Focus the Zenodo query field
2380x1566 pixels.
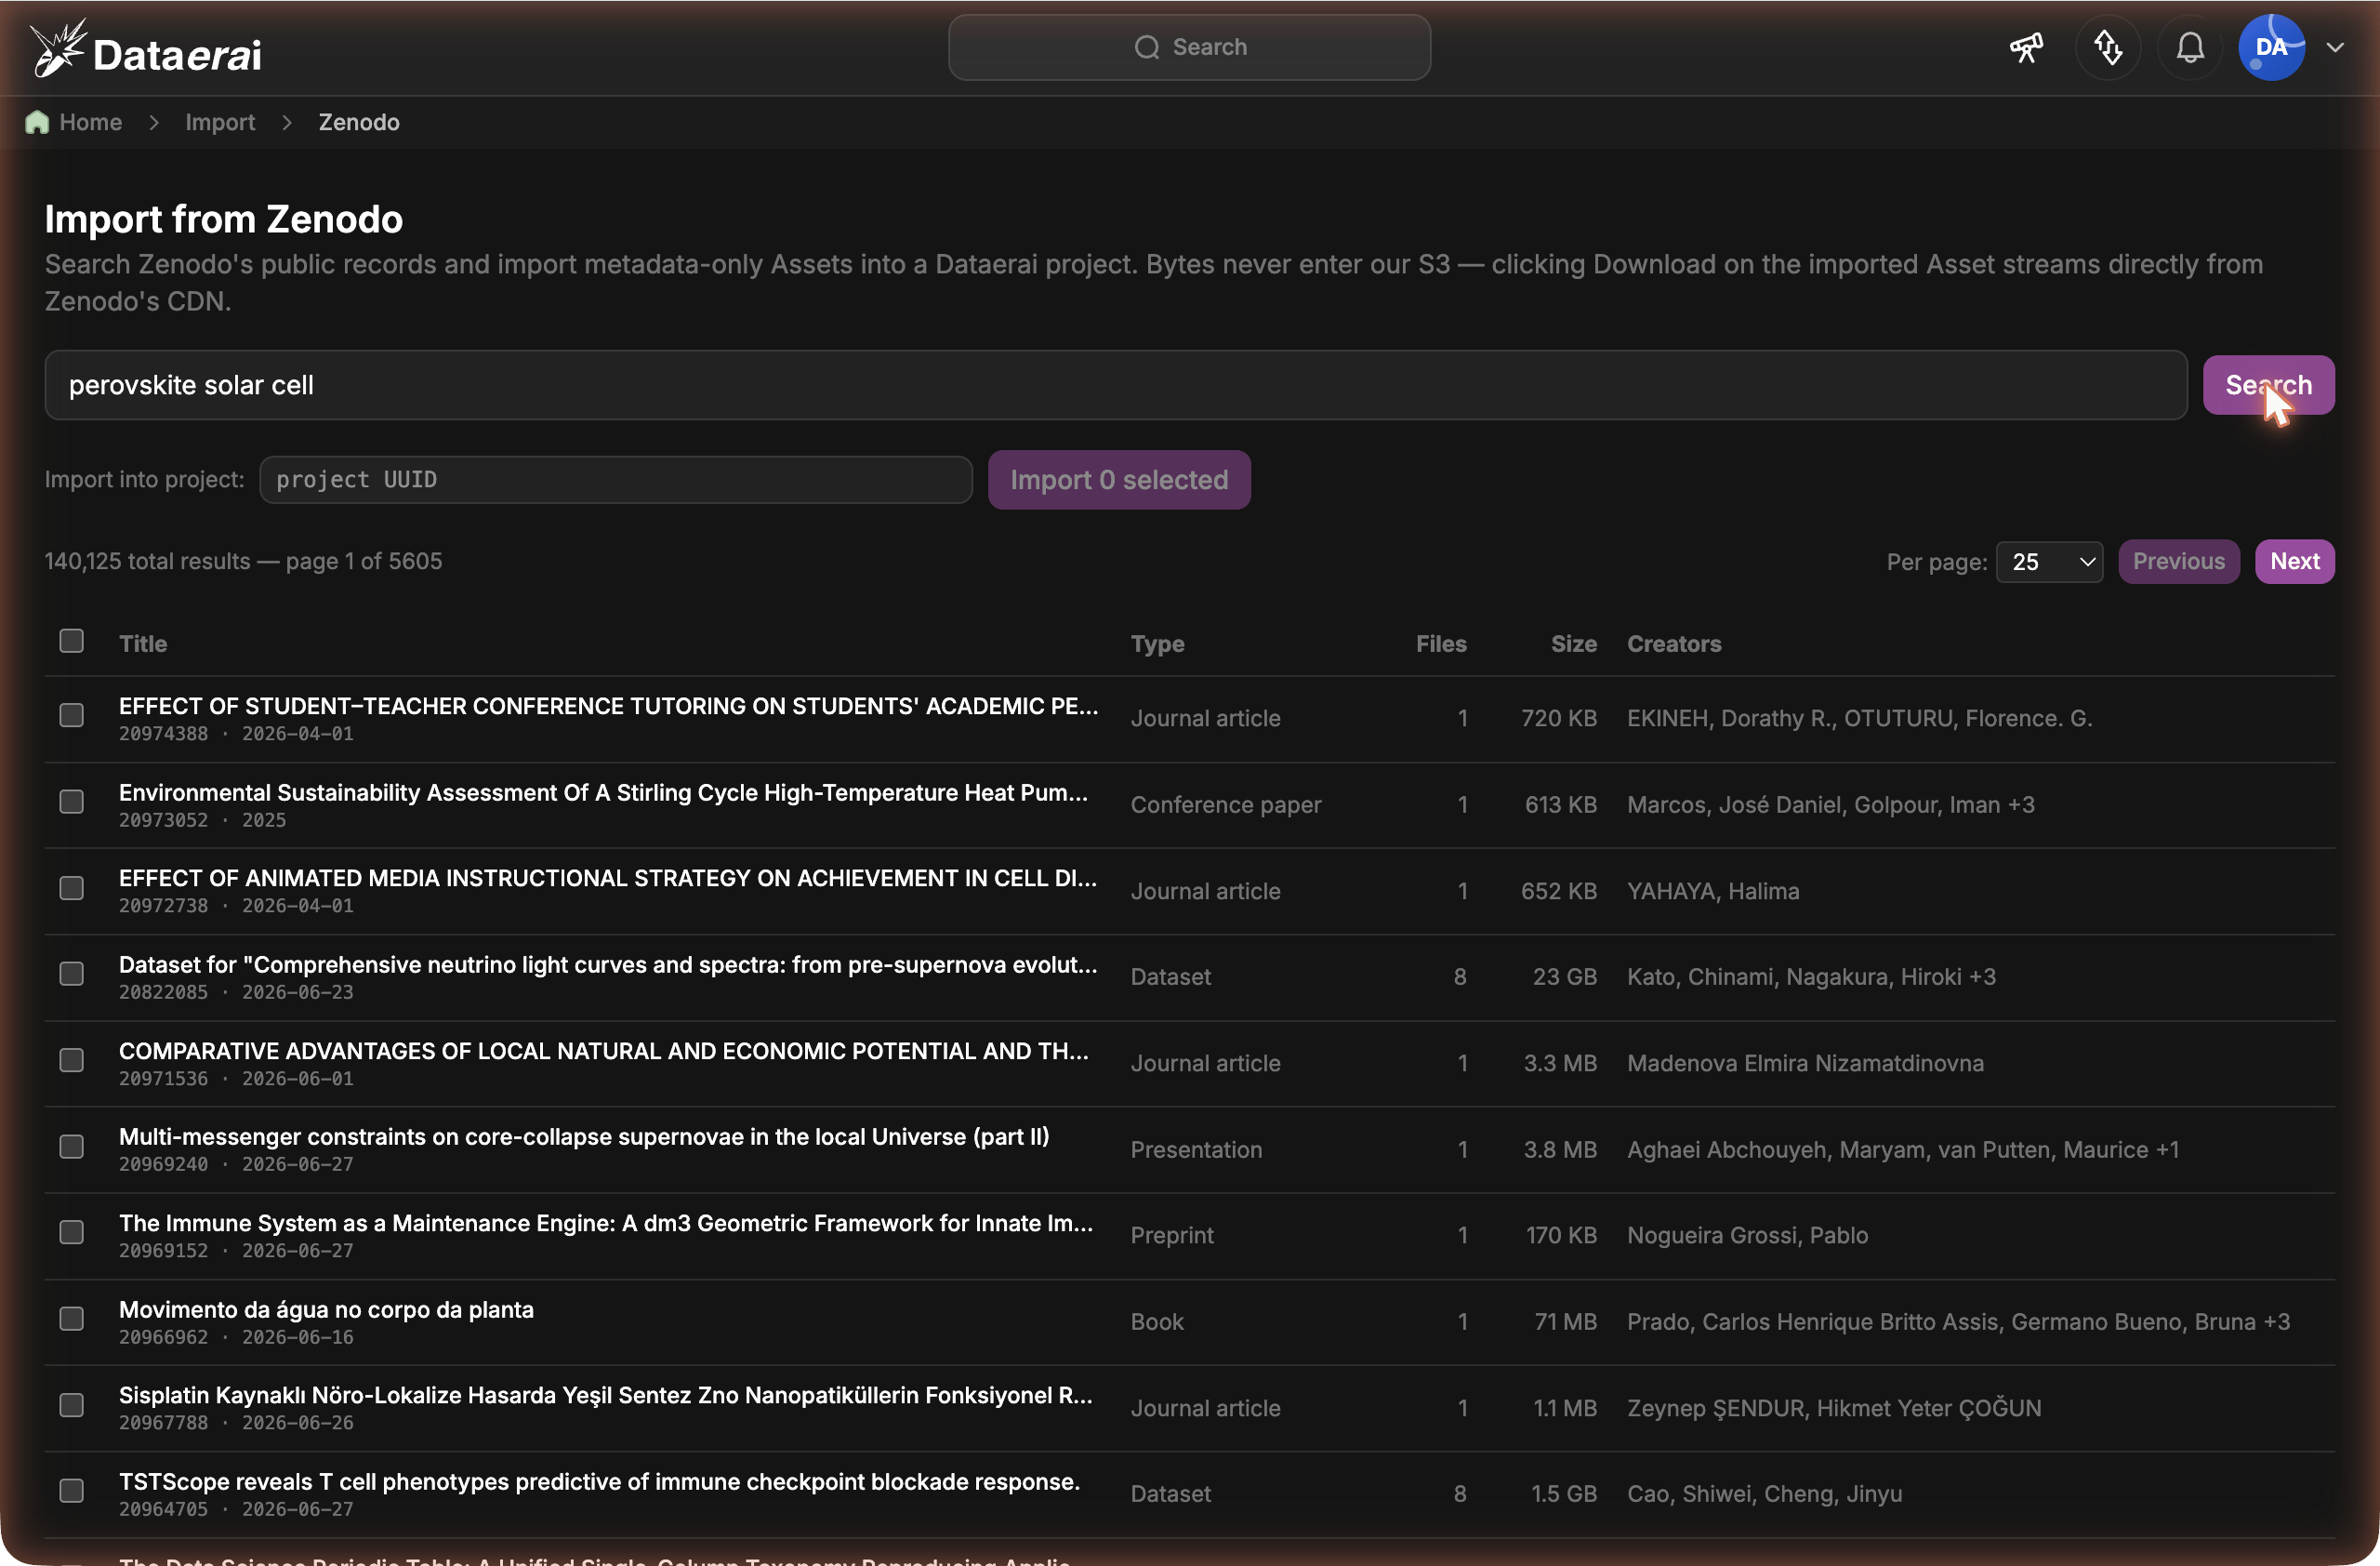[1116, 385]
